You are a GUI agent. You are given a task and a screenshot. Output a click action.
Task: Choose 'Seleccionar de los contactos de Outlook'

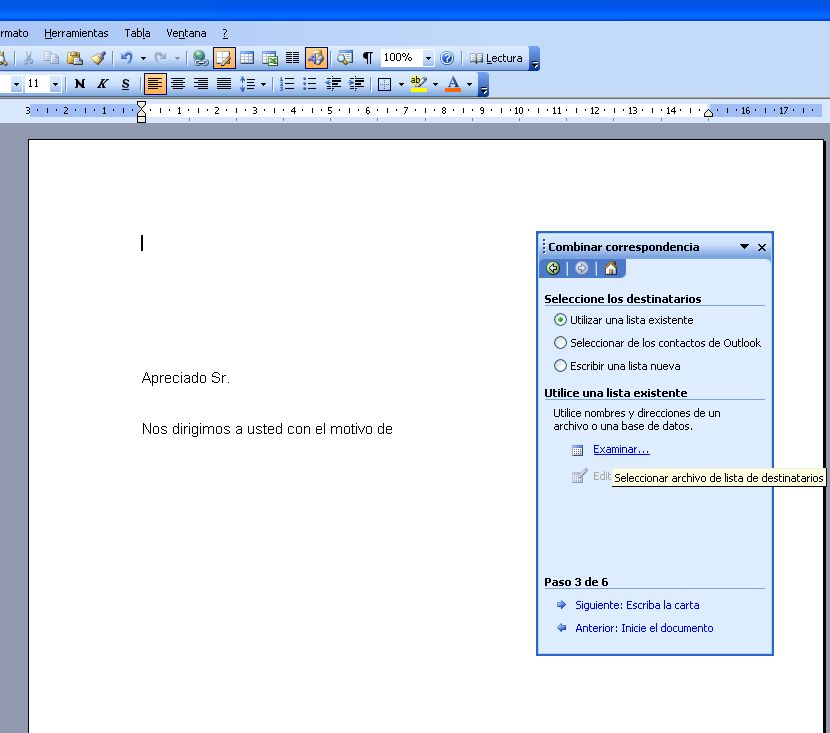click(x=560, y=343)
